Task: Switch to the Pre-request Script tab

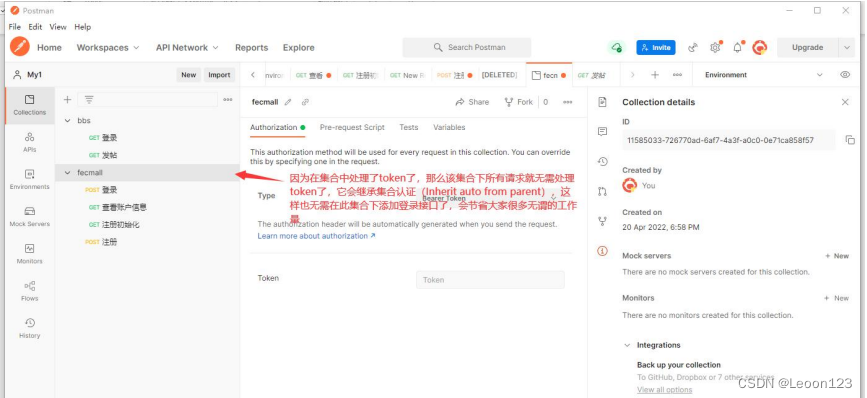Action: coord(352,127)
